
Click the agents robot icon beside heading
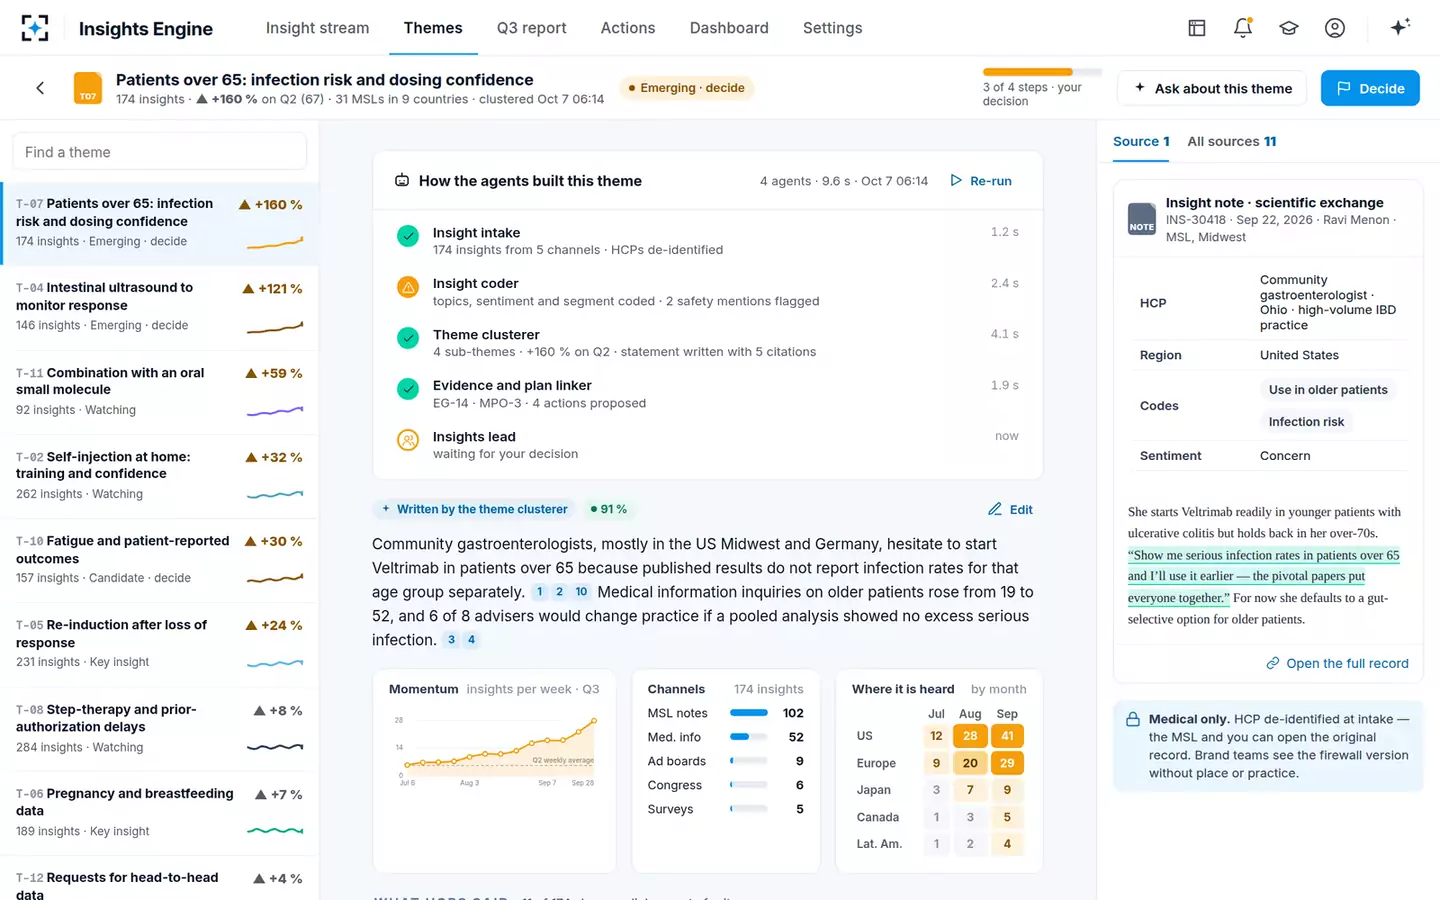tap(402, 181)
